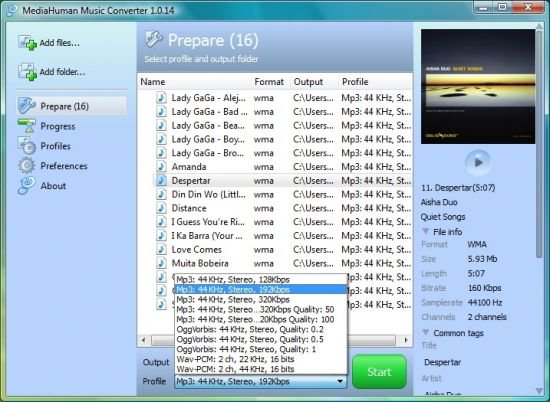Screen dimensions: 550x402
Task: Choose Mp3: 44 KHz, Stereo, 128Kbps option
Action: (x=261, y=280)
